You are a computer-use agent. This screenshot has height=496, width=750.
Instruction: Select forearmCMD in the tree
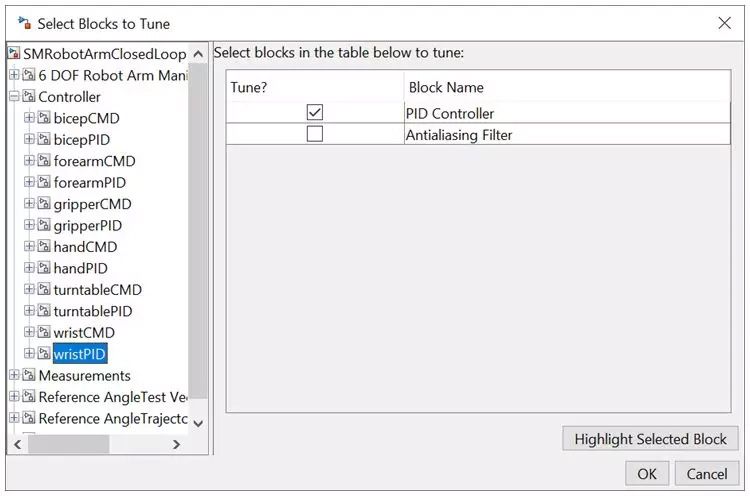tap(94, 161)
